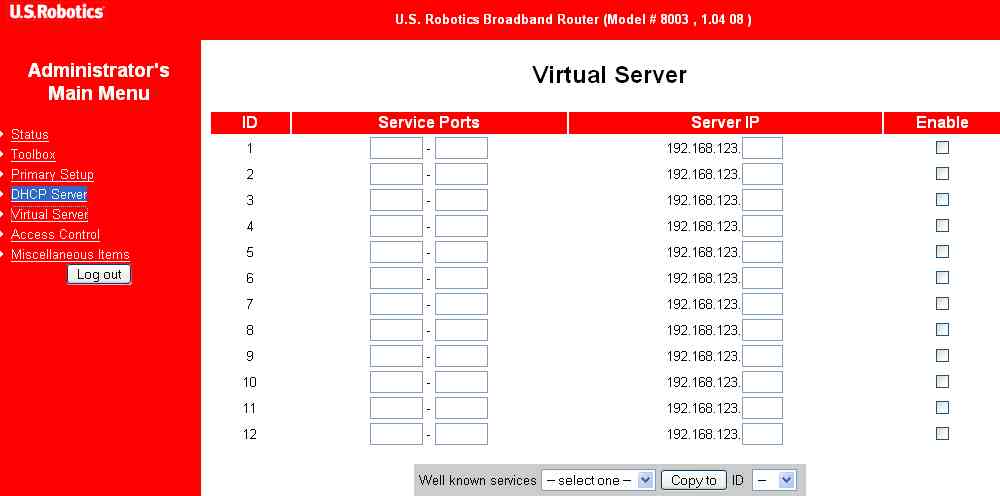The image size is (1000, 496).
Task: Focus Server IP field for ID 5
Action: pyautogui.click(x=762, y=252)
